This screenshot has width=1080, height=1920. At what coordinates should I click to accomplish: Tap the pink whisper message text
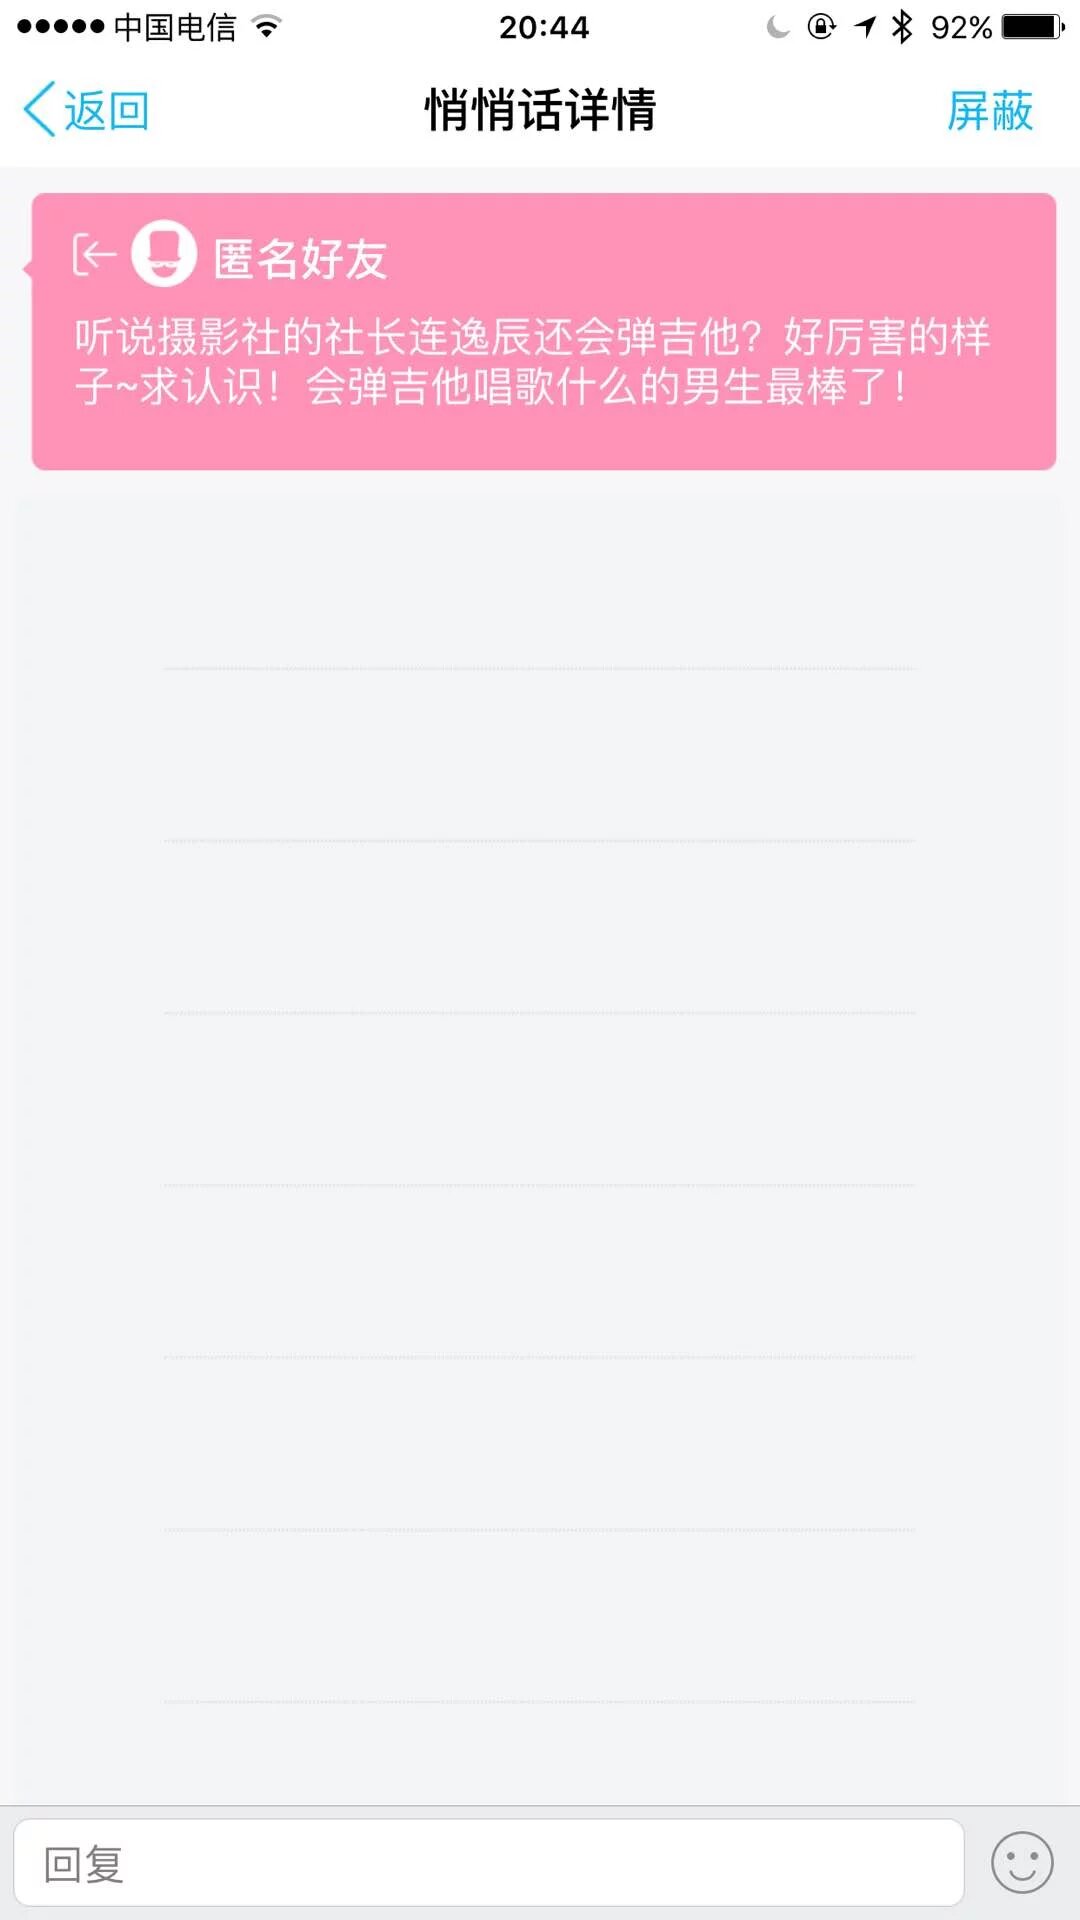point(532,362)
